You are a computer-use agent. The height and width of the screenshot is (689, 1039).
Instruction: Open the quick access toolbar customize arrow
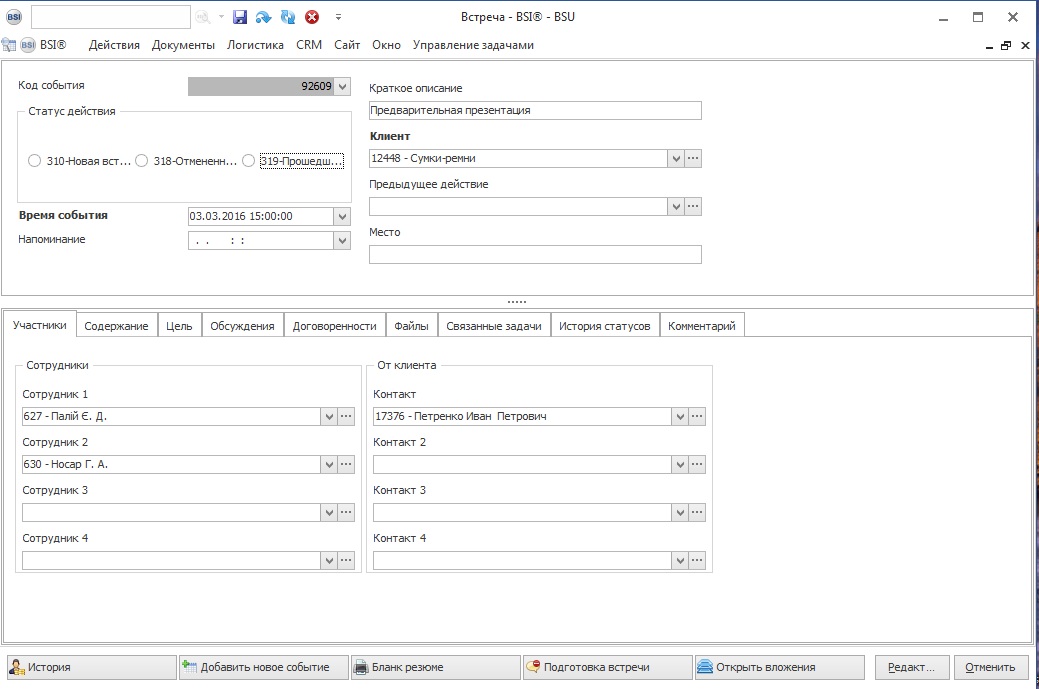click(x=338, y=17)
